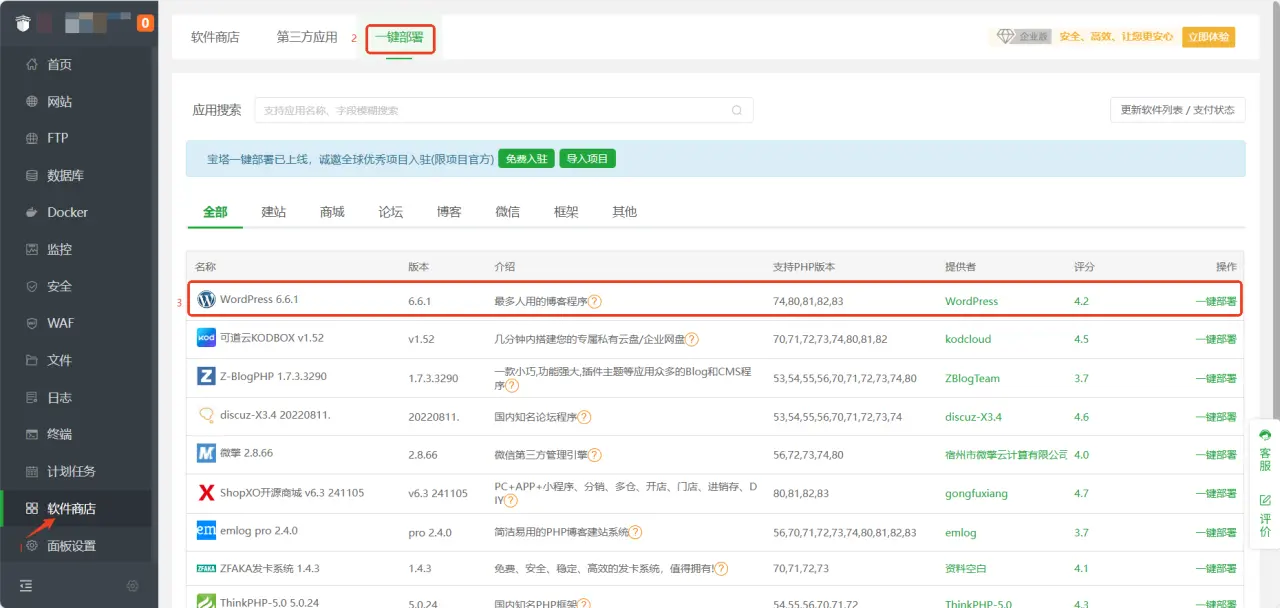Click the WordPress logo icon in the list
The height and width of the screenshot is (608, 1280).
[206, 300]
